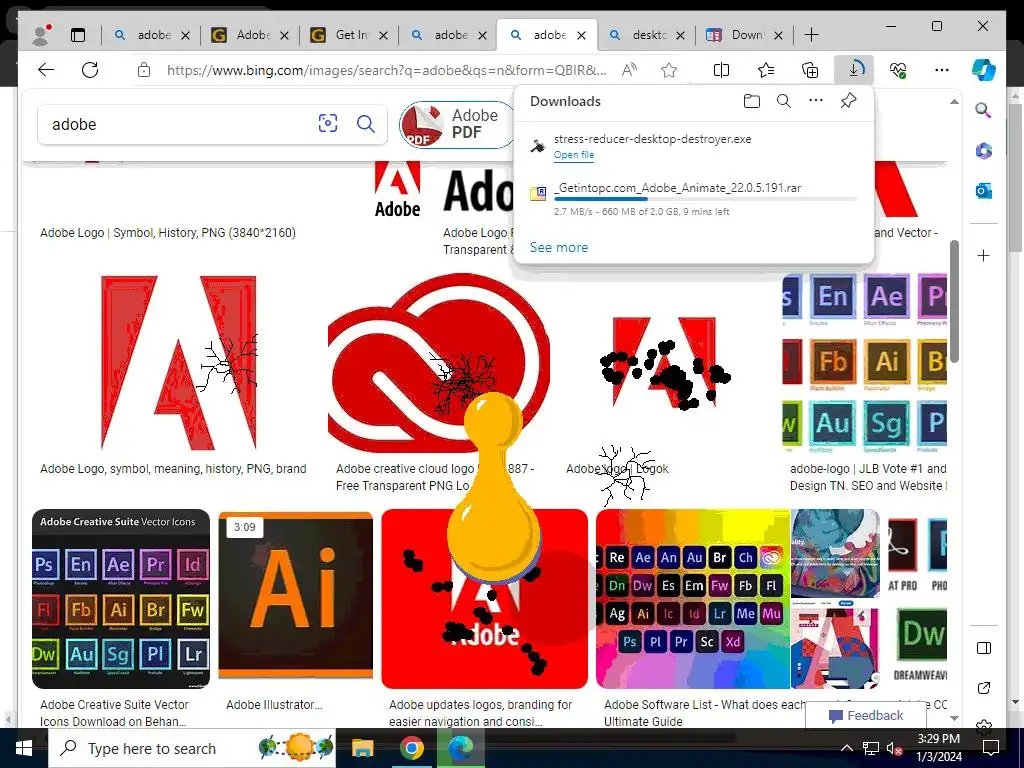Toggle the Downloads toolbar button

pyautogui.click(x=854, y=70)
